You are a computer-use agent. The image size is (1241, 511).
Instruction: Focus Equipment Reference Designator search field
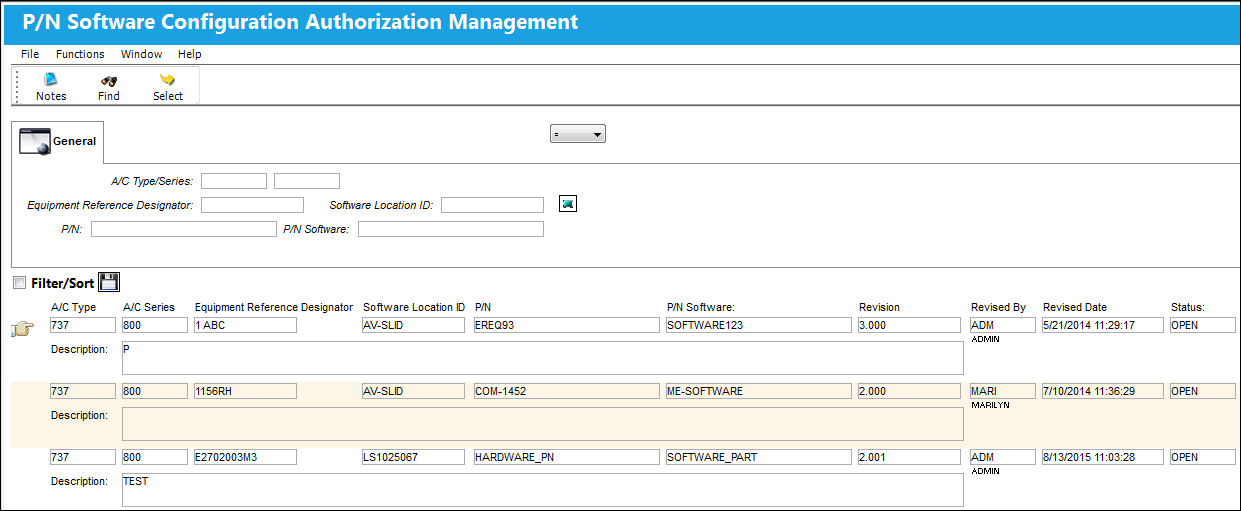coord(252,205)
